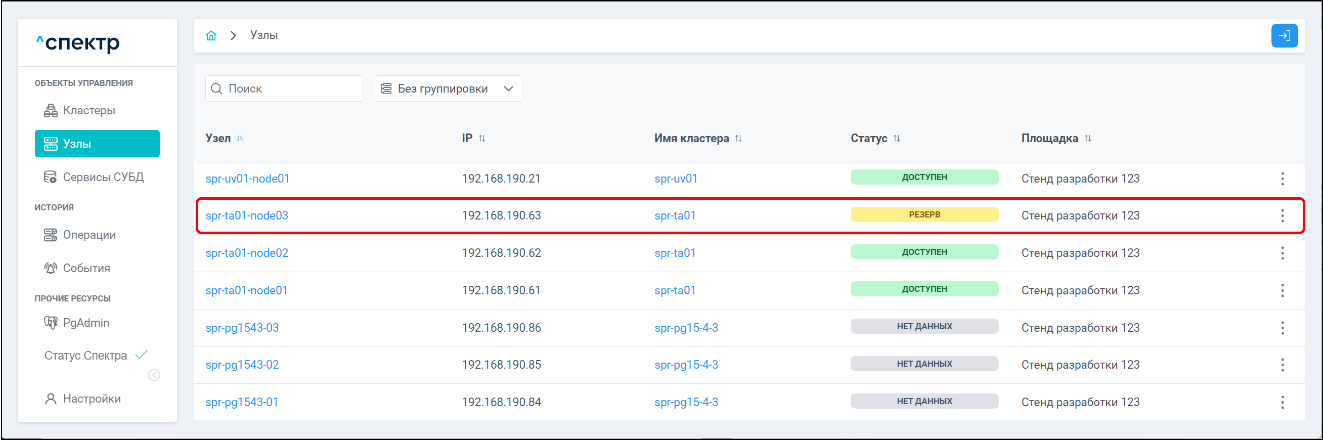Image resolution: width=1323 pixels, height=440 pixels.
Task: Collapse the sidebar with the arrow icon
Action: point(154,376)
